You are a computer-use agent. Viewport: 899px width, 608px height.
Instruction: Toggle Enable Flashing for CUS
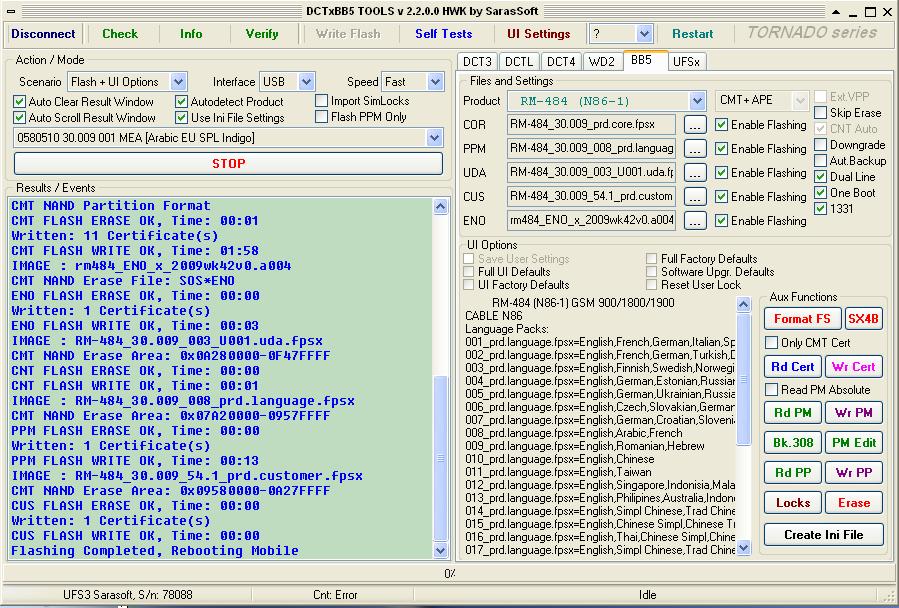[722, 197]
